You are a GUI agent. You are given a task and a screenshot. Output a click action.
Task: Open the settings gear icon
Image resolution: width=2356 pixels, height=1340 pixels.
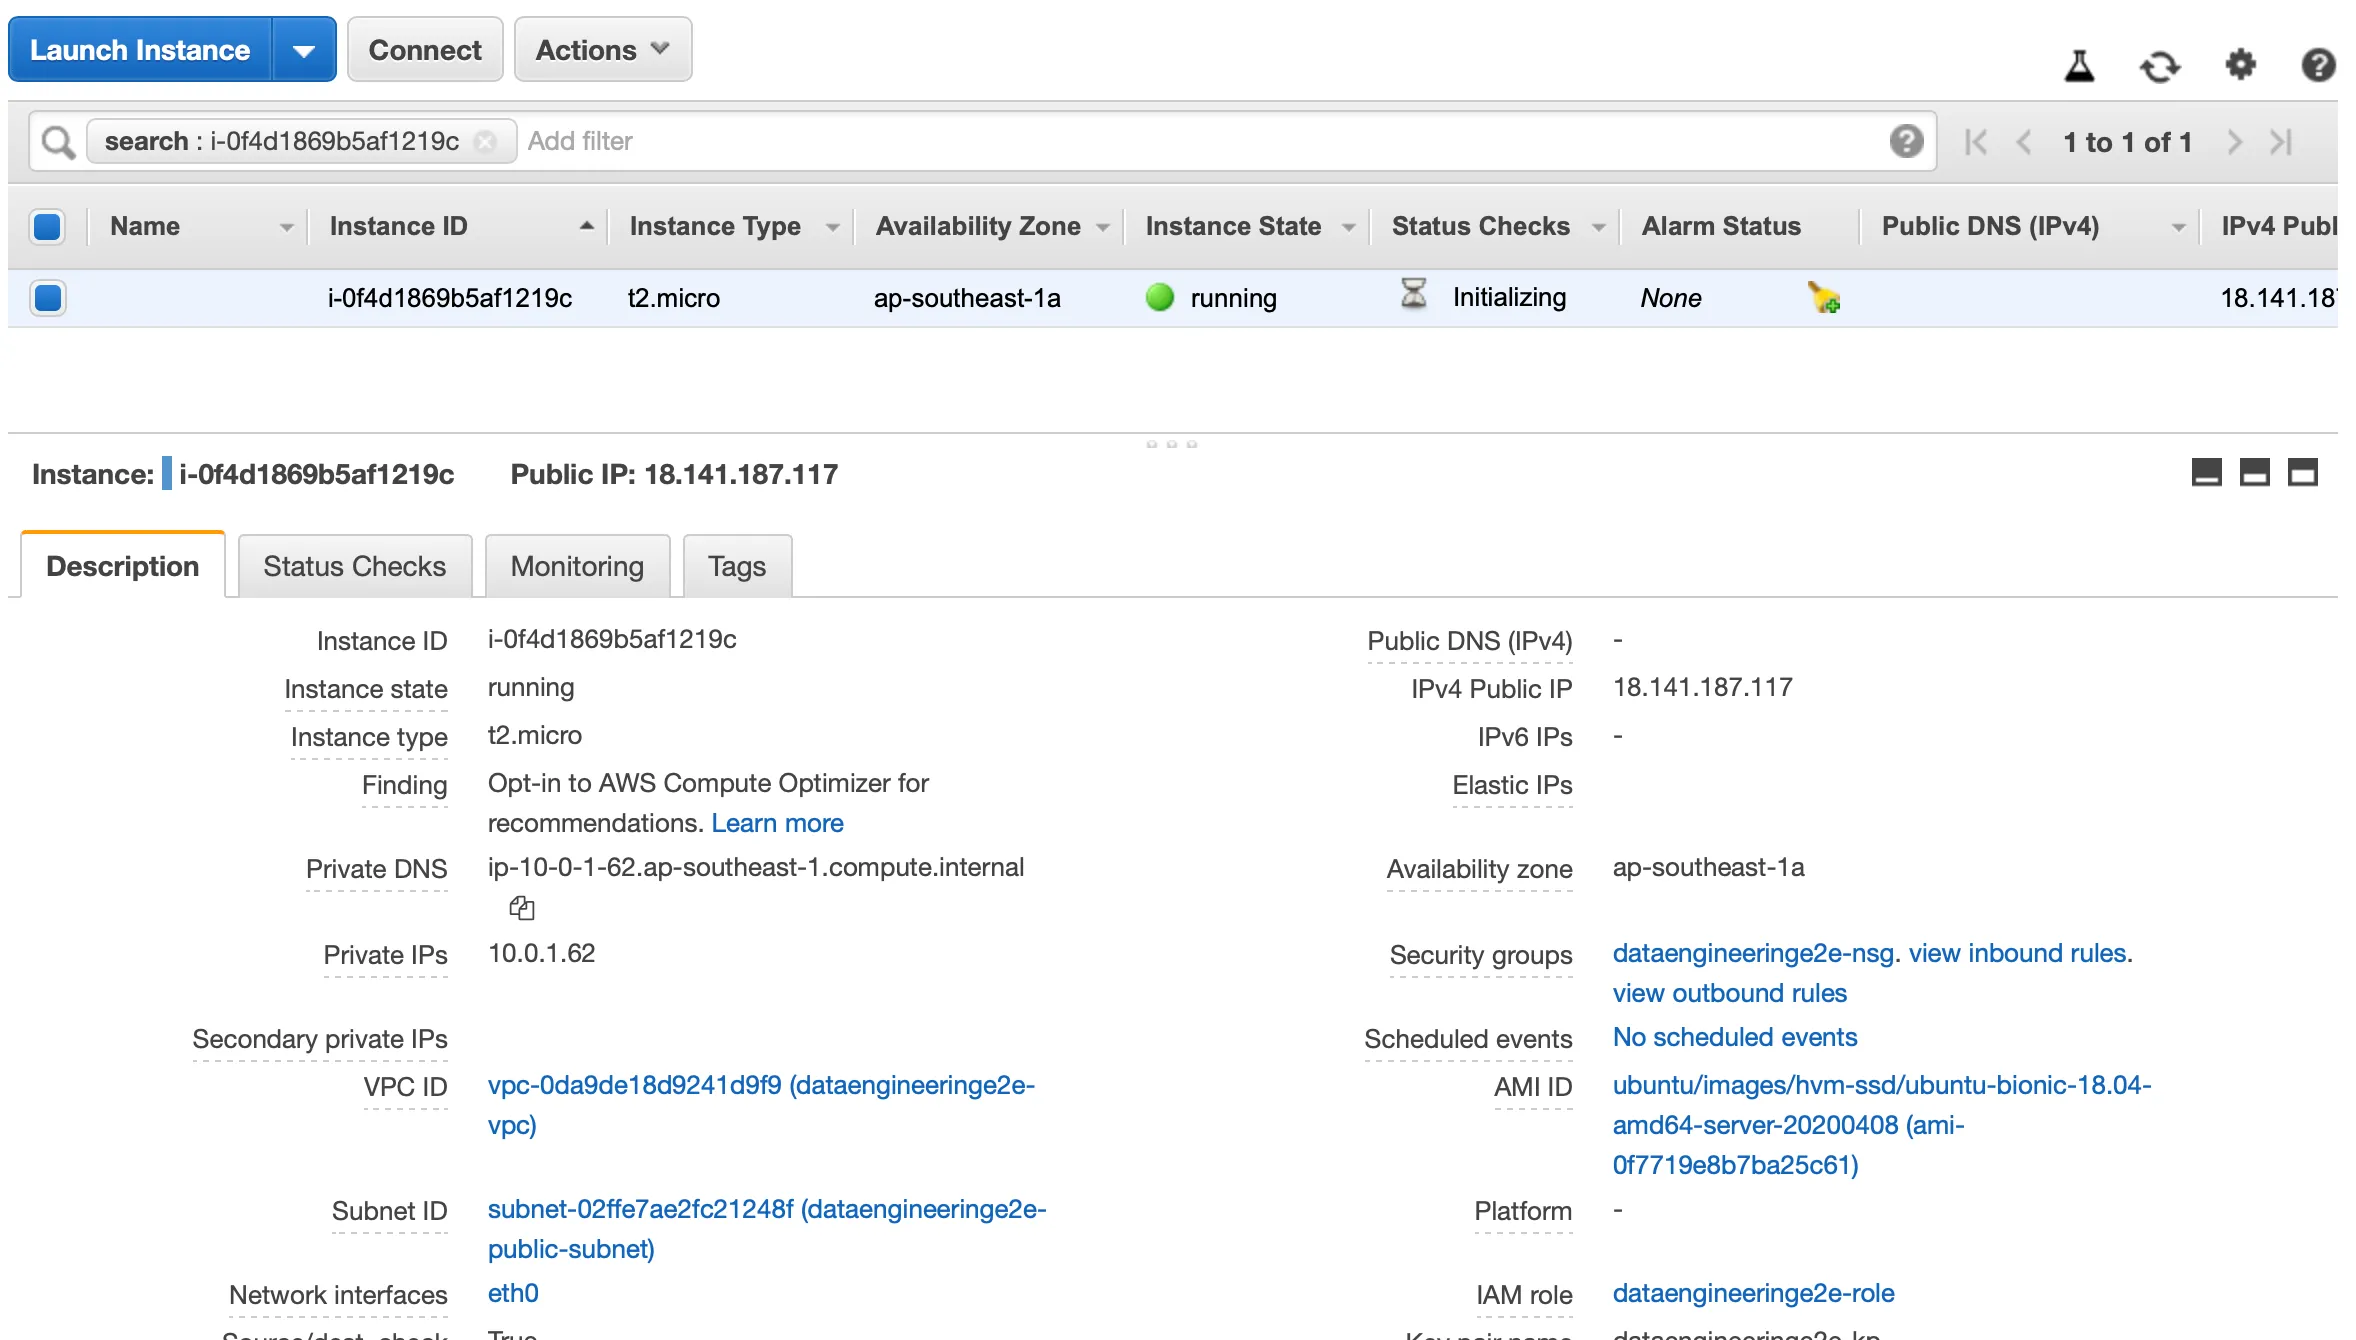(2240, 65)
